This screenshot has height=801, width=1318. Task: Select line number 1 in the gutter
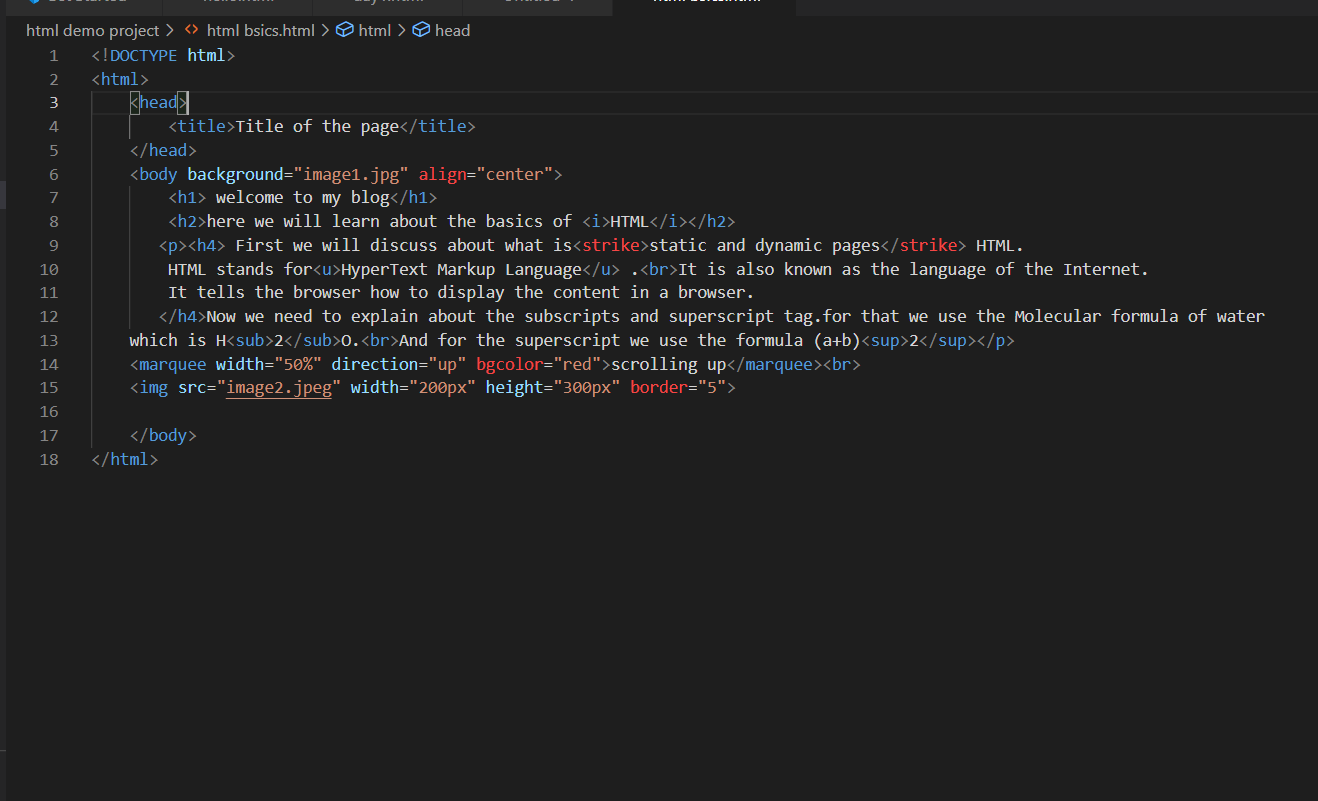[54, 55]
